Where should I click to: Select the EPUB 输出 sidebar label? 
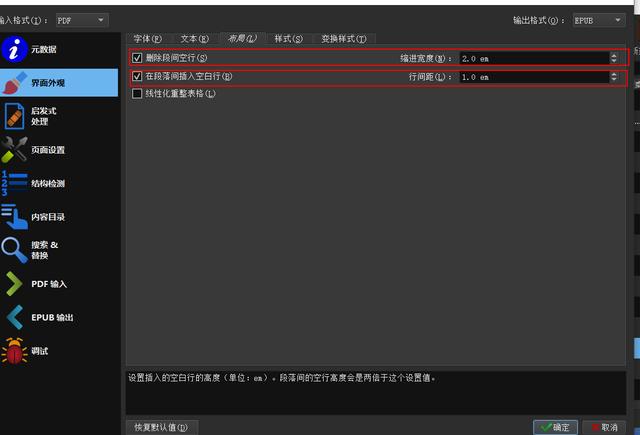[x=52, y=317]
